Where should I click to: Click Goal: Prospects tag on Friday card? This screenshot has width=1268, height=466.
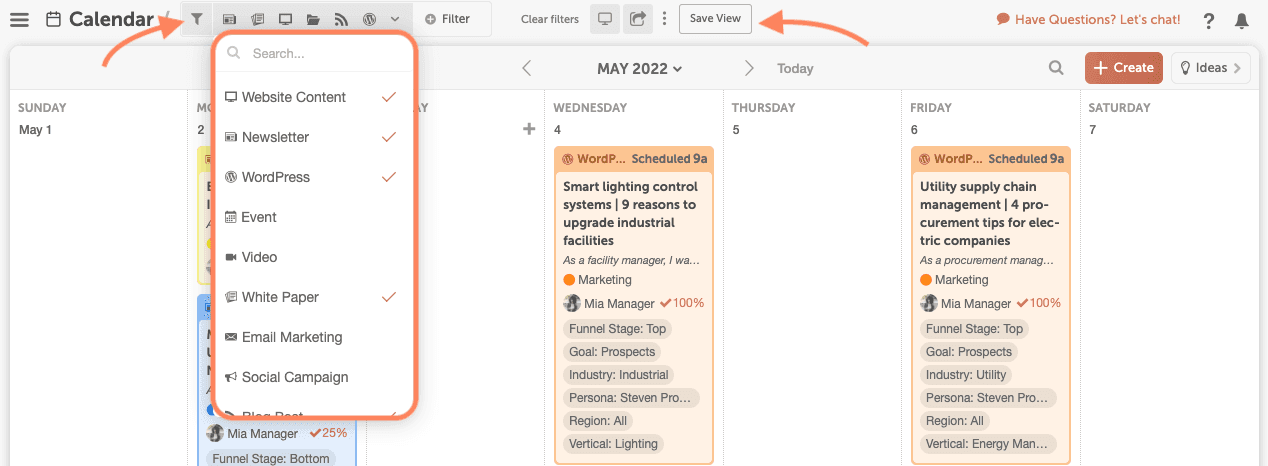click(969, 352)
